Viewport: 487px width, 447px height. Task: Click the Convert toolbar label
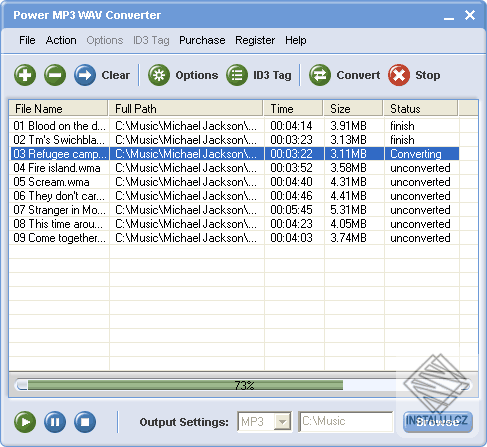(358, 75)
